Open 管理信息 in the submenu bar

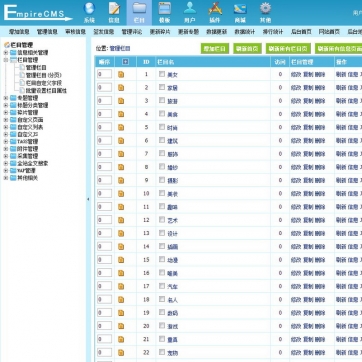point(47,32)
